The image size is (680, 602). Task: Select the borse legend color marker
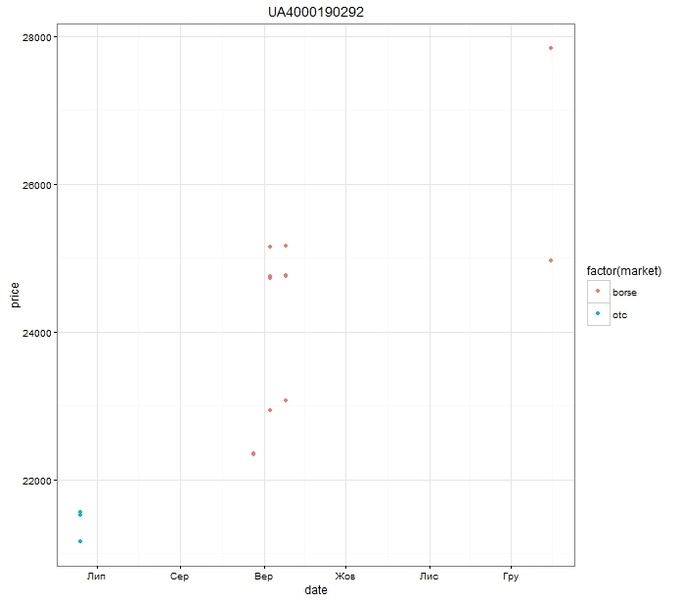pos(598,291)
